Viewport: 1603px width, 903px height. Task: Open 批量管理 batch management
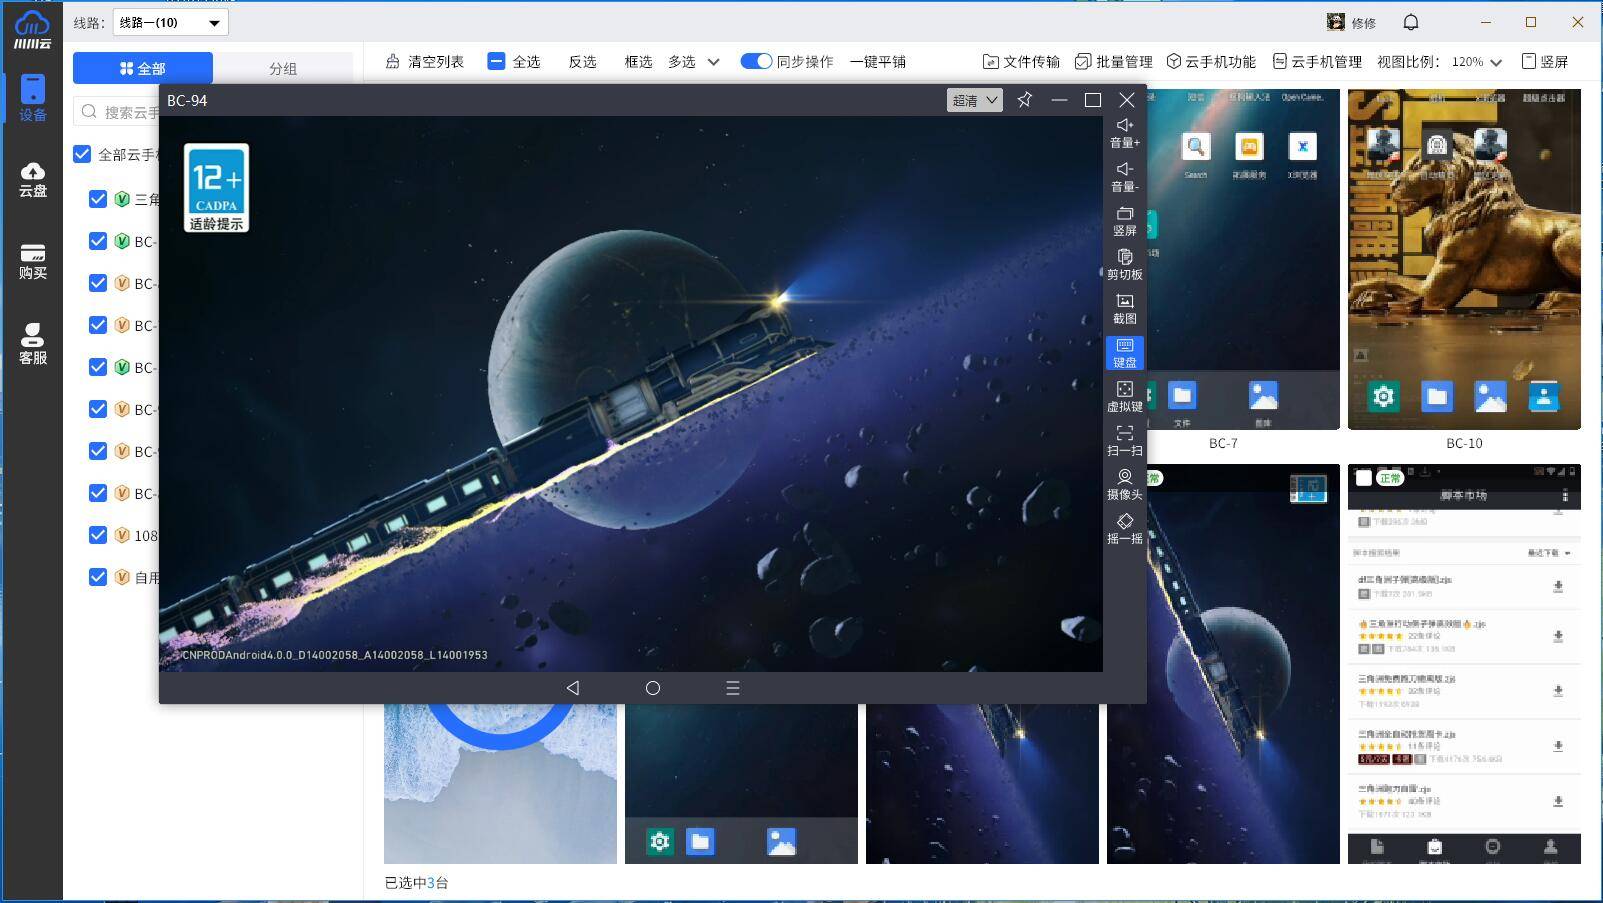click(x=1114, y=61)
